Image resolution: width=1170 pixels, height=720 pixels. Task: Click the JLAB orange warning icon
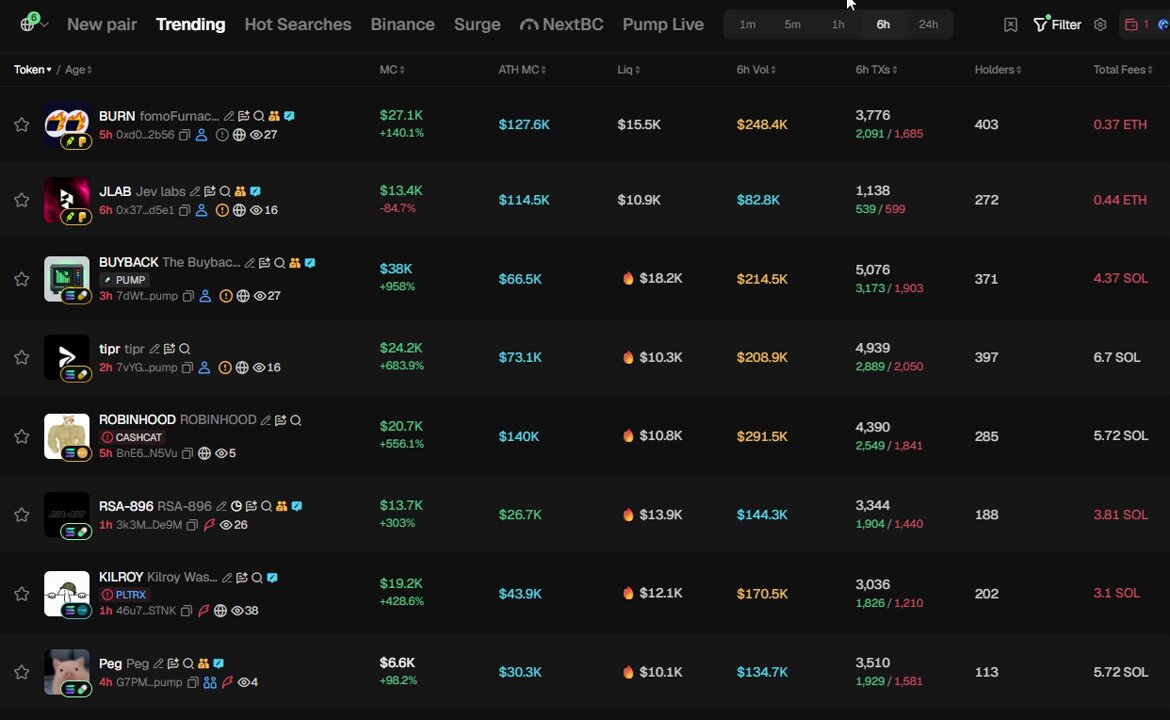(x=222, y=210)
